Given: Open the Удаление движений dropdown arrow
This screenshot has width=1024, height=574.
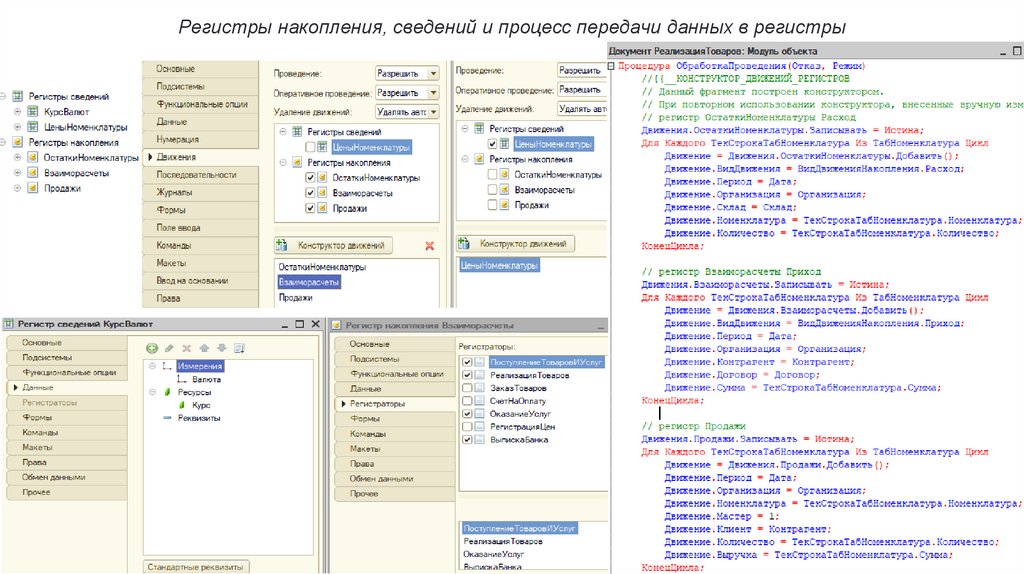Looking at the screenshot, I should tap(432, 111).
